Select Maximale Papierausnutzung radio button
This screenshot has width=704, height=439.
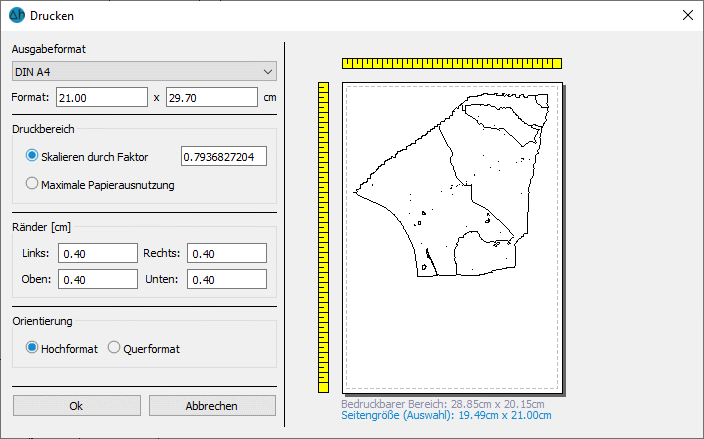(31, 184)
